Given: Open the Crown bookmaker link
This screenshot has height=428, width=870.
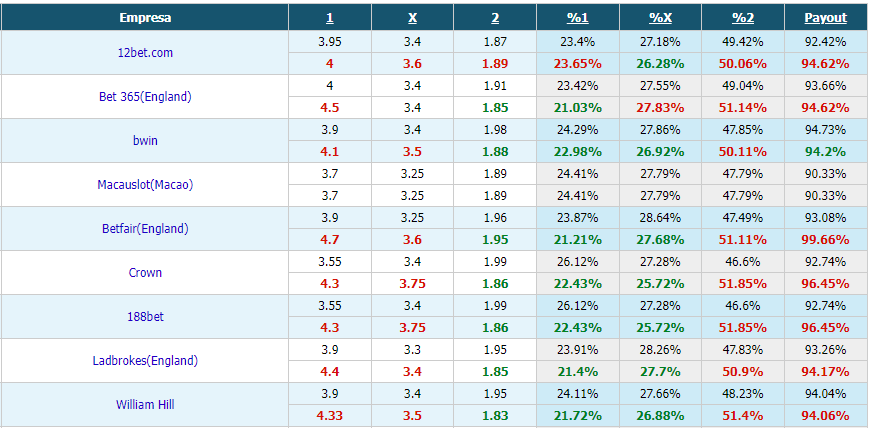Looking at the screenshot, I should pyautogui.click(x=145, y=273).
